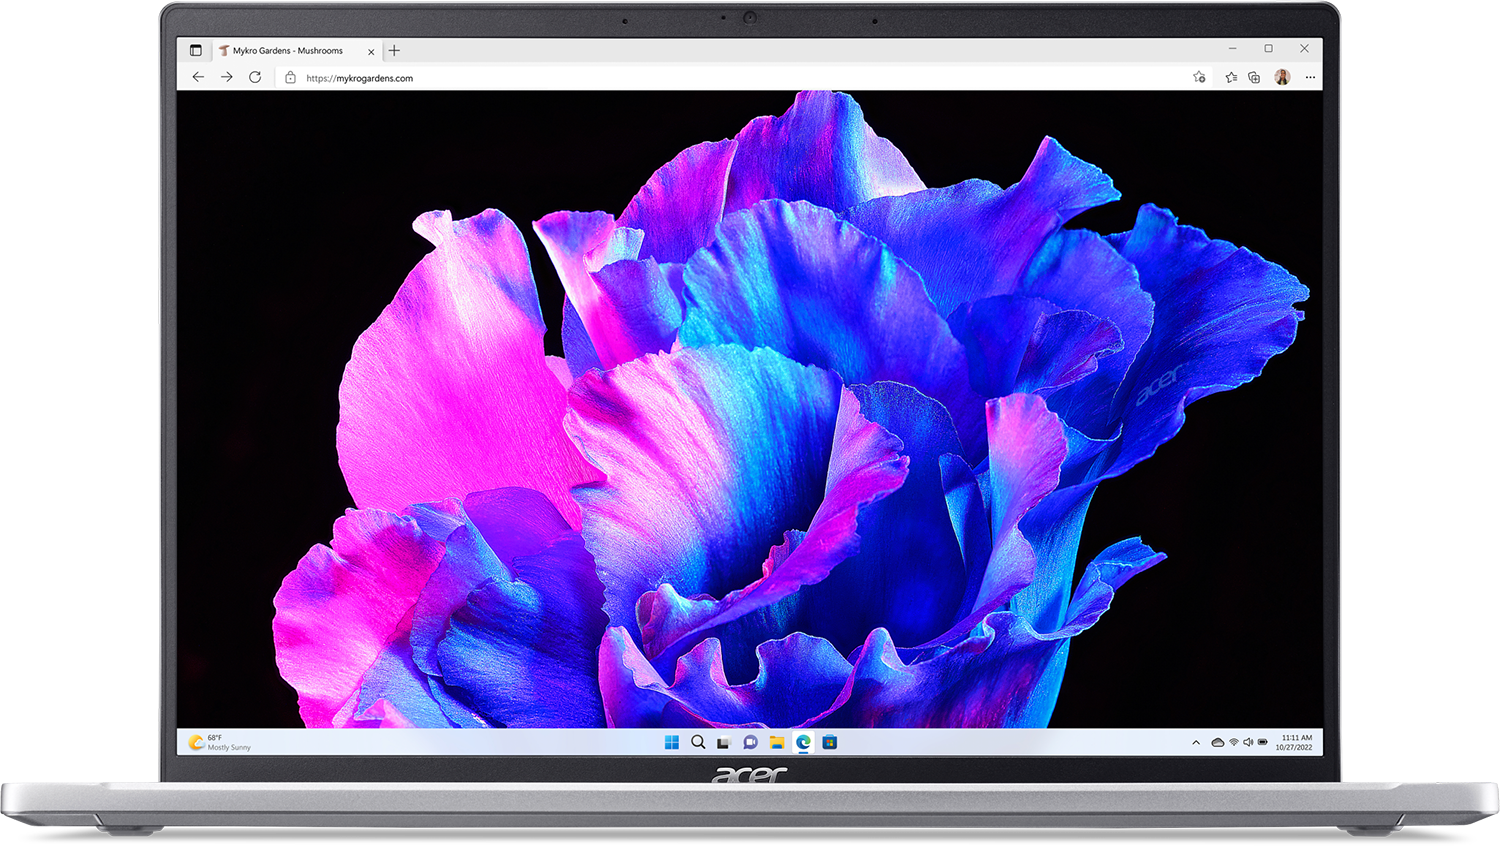Open the Collections panel
Viewport: 1500px width, 846px height.
click(1254, 77)
